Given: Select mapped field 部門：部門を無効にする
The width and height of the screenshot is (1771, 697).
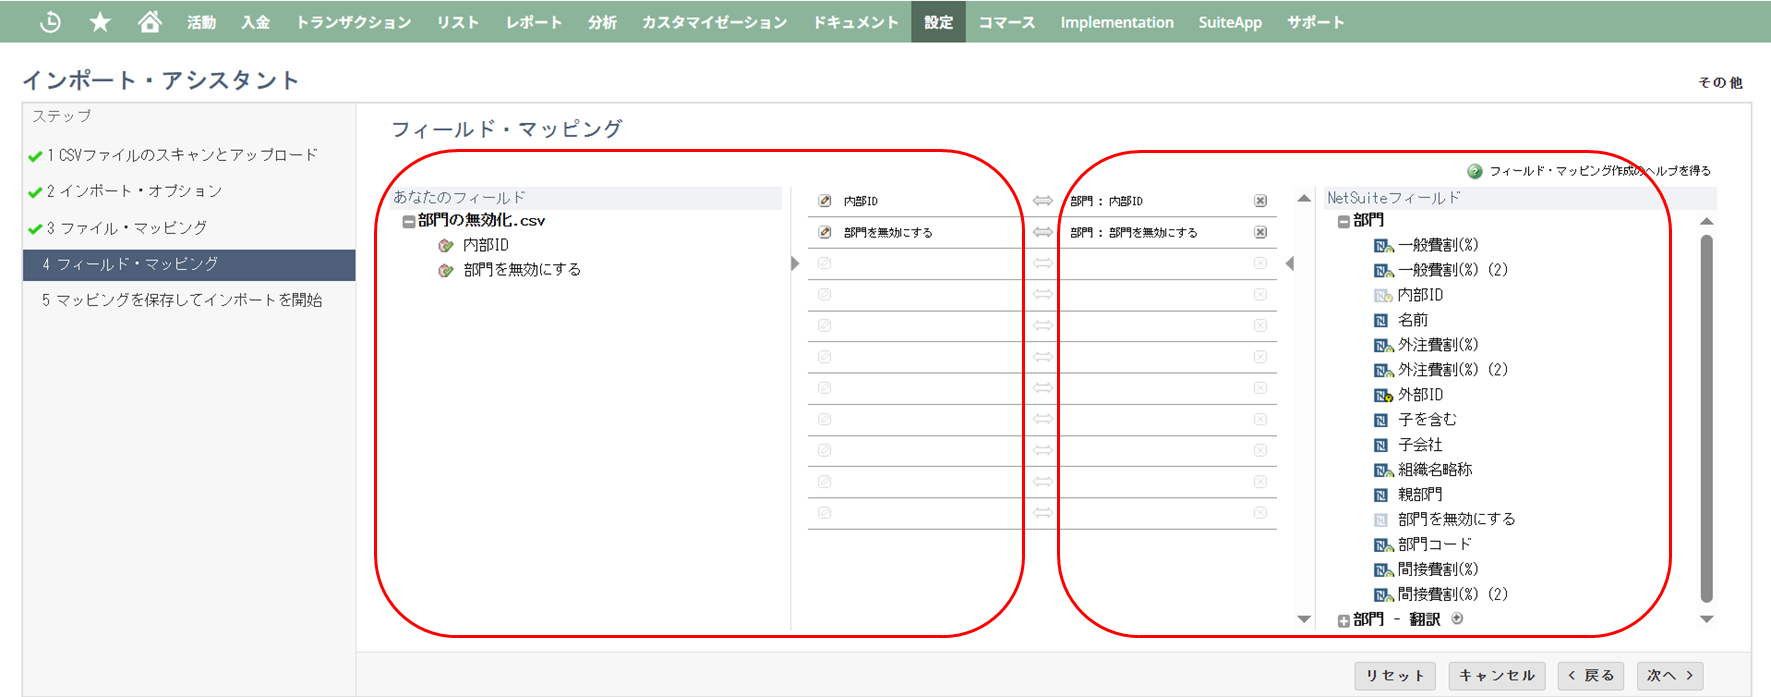Looking at the screenshot, I should pos(1133,232).
